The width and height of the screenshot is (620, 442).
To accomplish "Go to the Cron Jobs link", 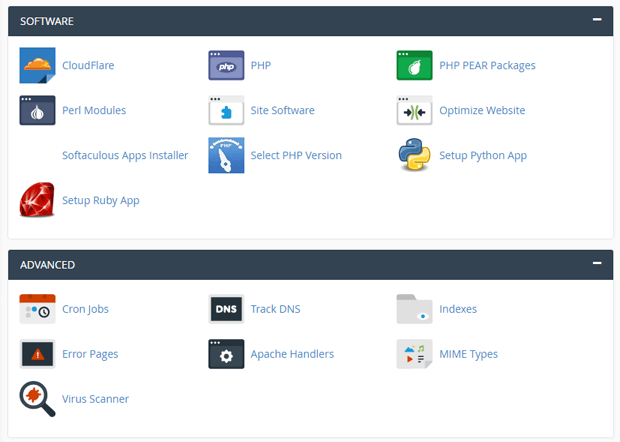I will tap(85, 309).
